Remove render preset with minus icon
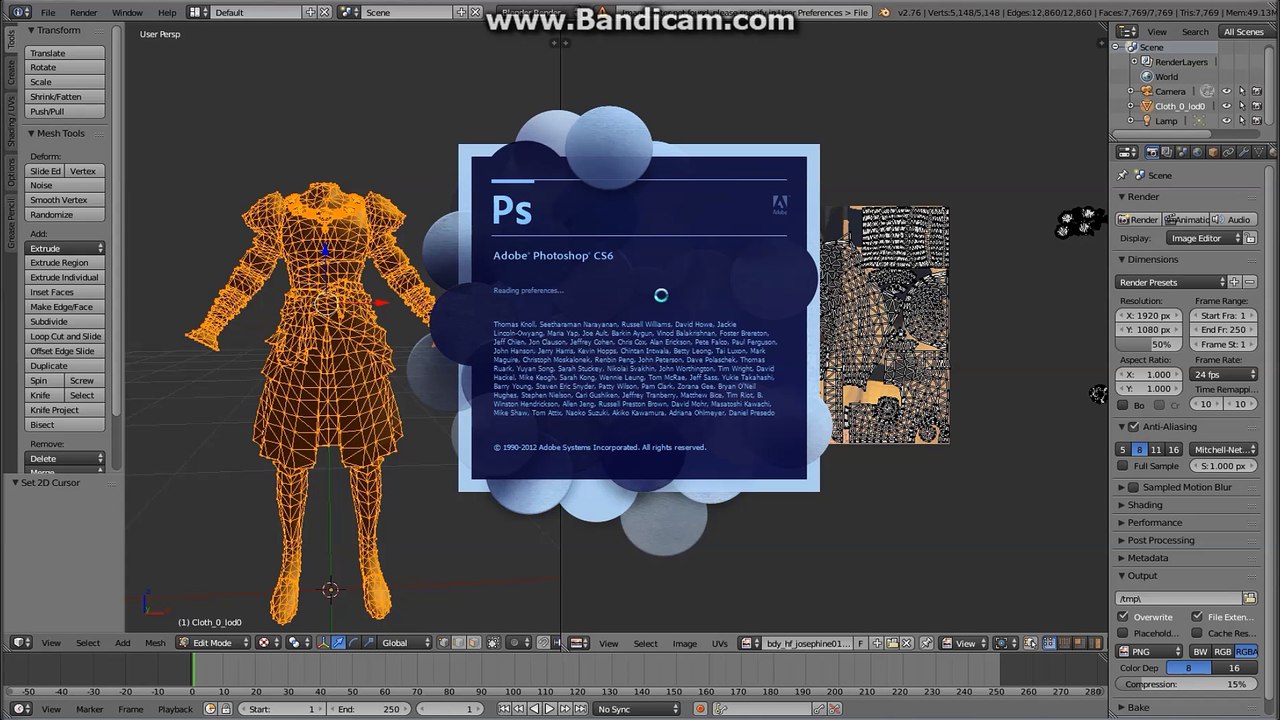Image resolution: width=1280 pixels, height=720 pixels. [1249, 282]
